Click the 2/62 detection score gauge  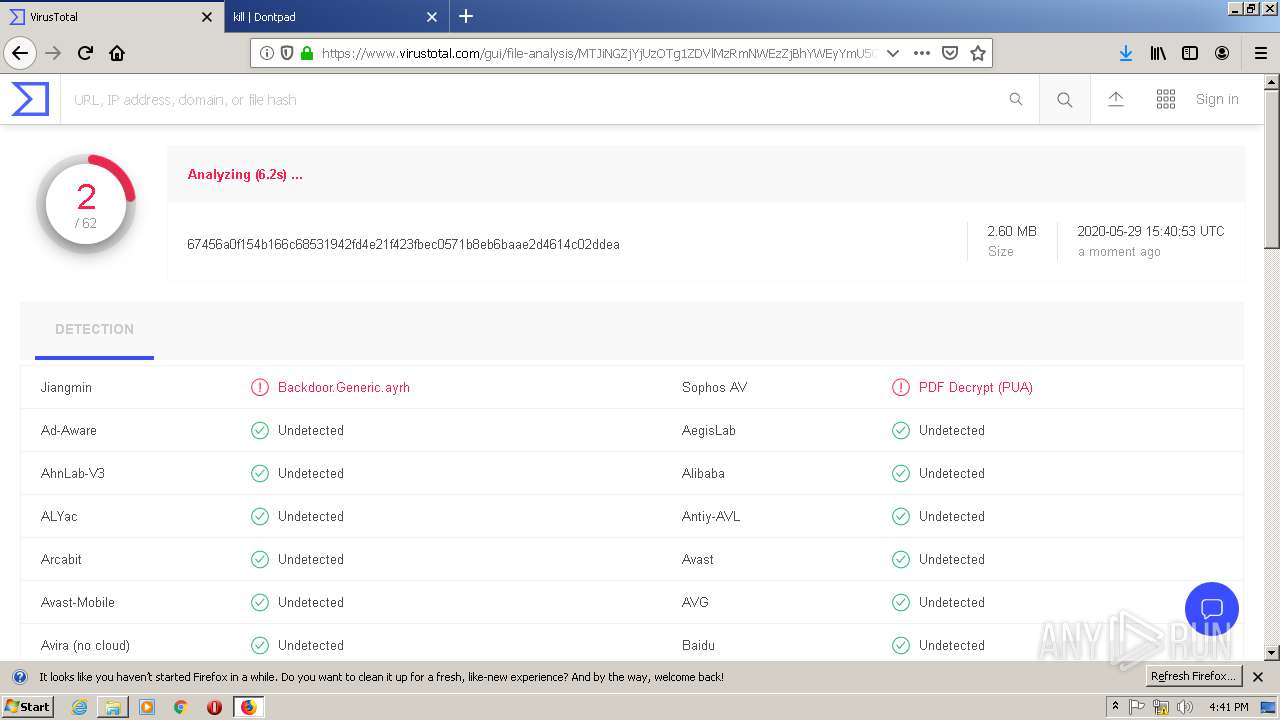pos(86,204)
